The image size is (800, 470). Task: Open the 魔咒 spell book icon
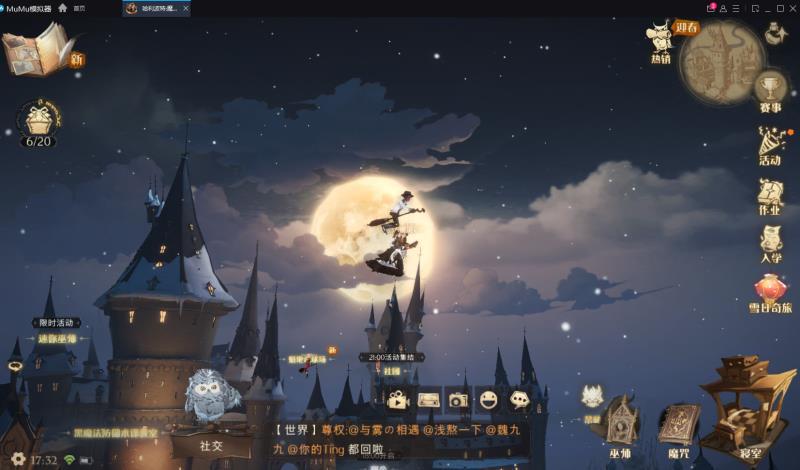pos(679,431)
